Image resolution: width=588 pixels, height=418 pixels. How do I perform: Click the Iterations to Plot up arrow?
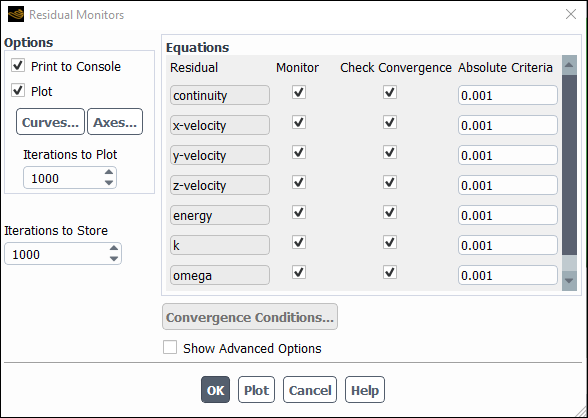[109, 172]
